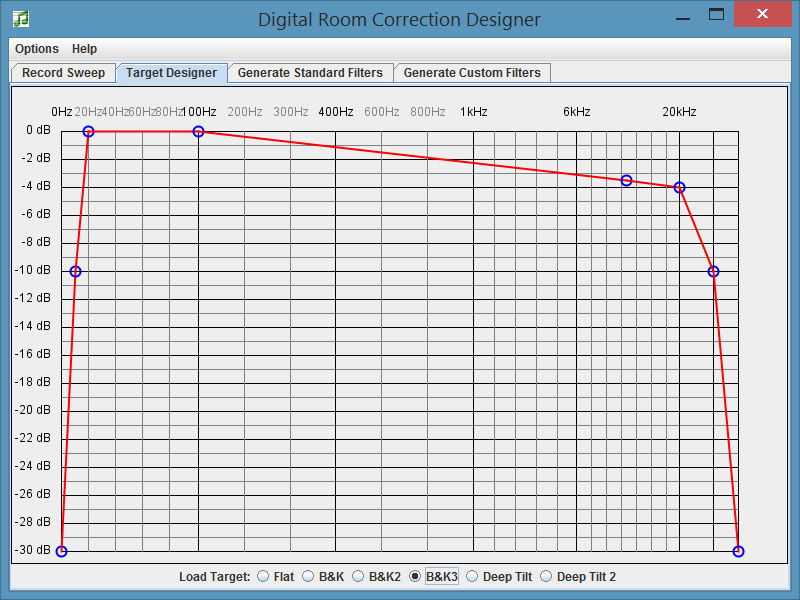Image resolution: width=800 pixels, height=600 pixels.
Task: Select the B&K3 load target
Action: [417, 576]
